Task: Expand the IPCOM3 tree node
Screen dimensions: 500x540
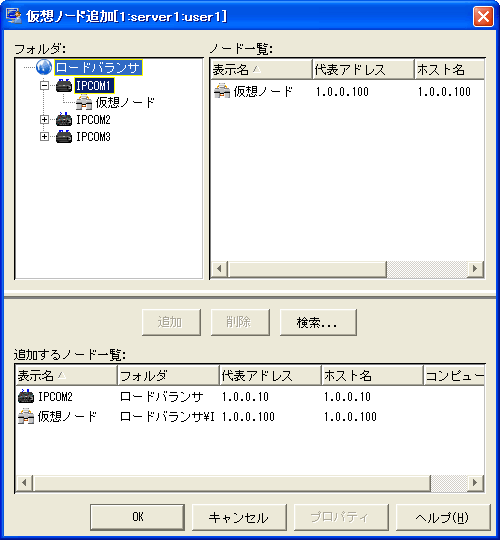Action: 44,136
